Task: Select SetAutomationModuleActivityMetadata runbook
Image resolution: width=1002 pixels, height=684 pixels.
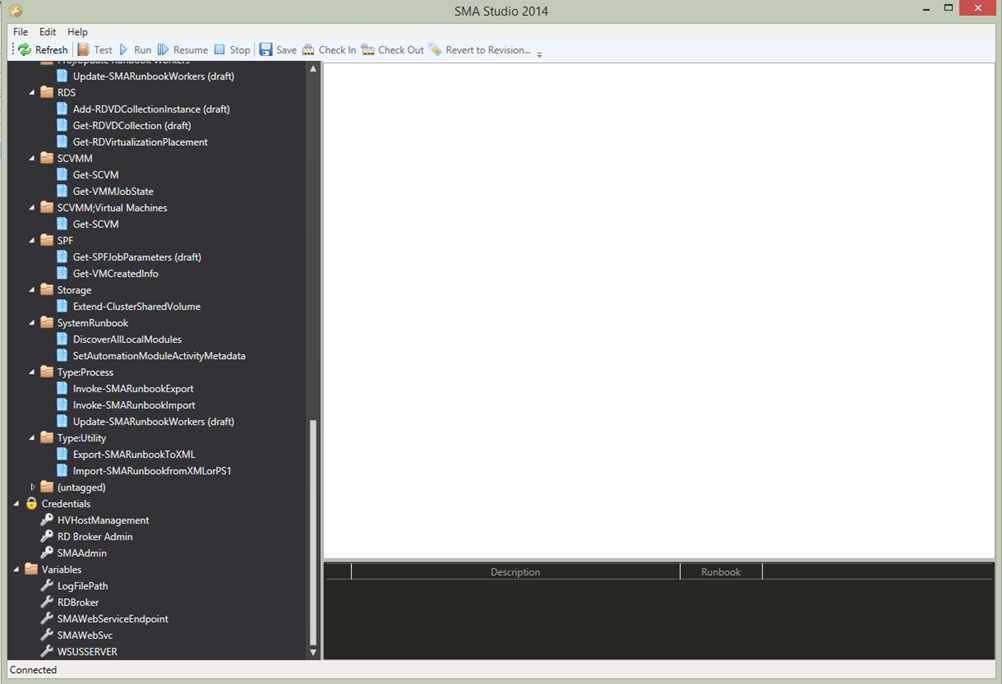Action: coord(159,355)
